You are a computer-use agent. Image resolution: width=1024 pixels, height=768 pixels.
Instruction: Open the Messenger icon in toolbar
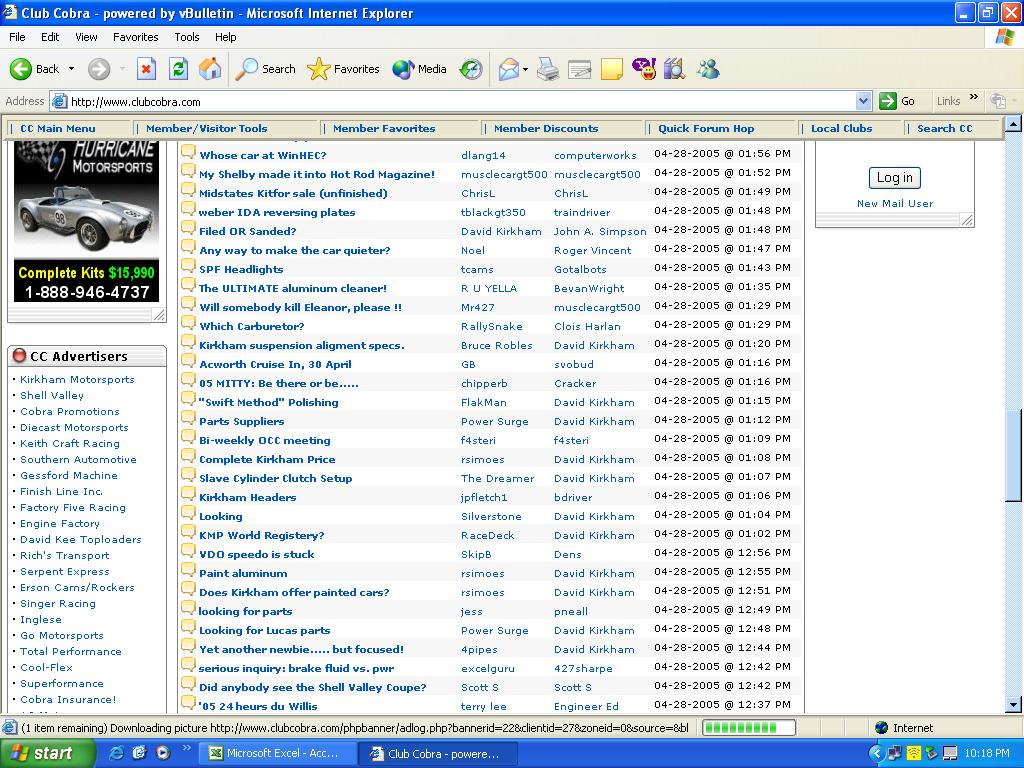pos(708,69)
